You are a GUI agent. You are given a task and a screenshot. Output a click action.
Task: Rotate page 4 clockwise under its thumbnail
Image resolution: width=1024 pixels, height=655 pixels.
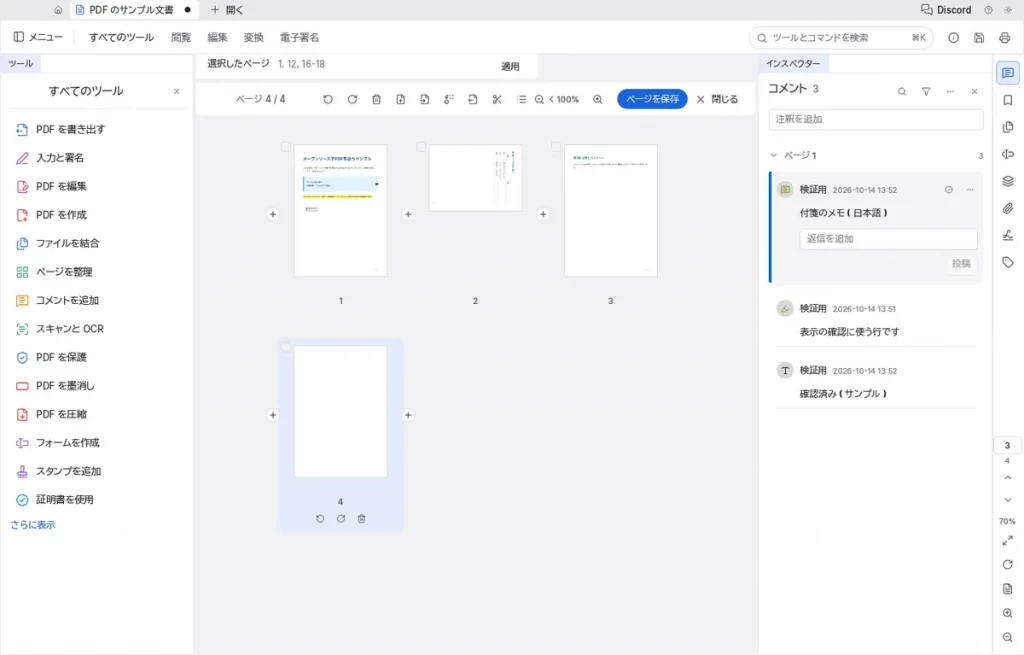[341, 519]
